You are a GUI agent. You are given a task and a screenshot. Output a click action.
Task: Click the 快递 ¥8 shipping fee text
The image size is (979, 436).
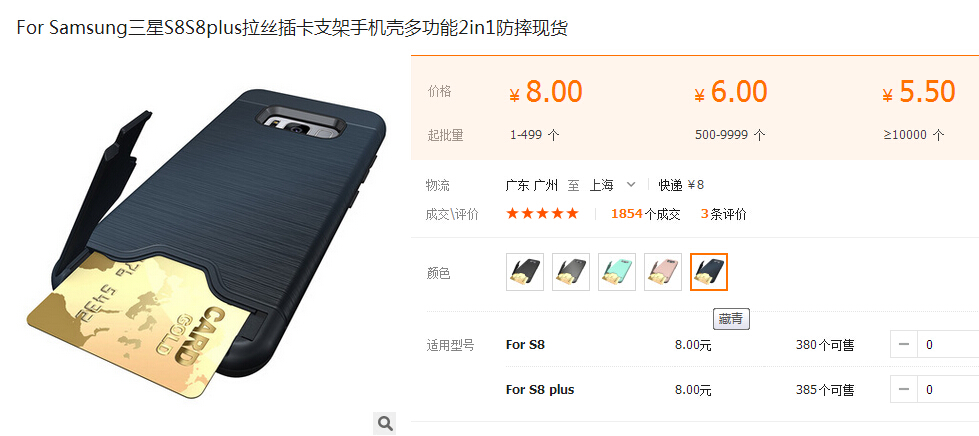pos(681,185)
